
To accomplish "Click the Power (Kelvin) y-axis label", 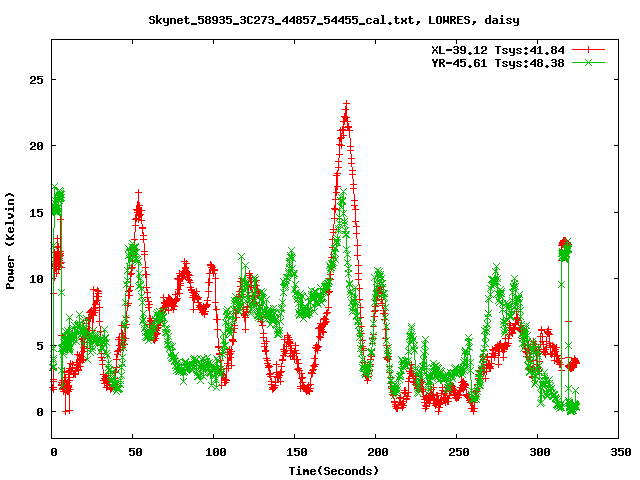I will (10, 241).
